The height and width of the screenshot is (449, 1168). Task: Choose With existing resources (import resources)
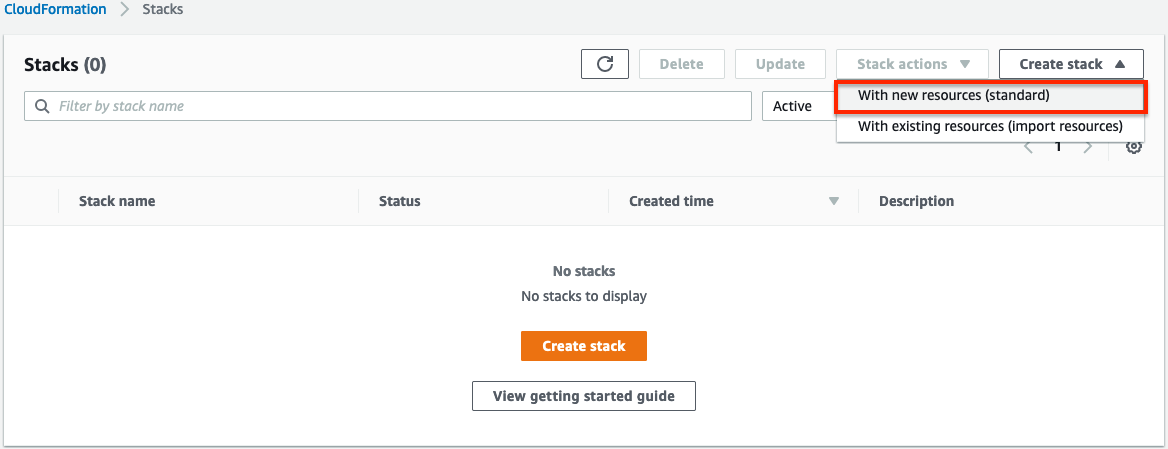(x=989, y=127)
